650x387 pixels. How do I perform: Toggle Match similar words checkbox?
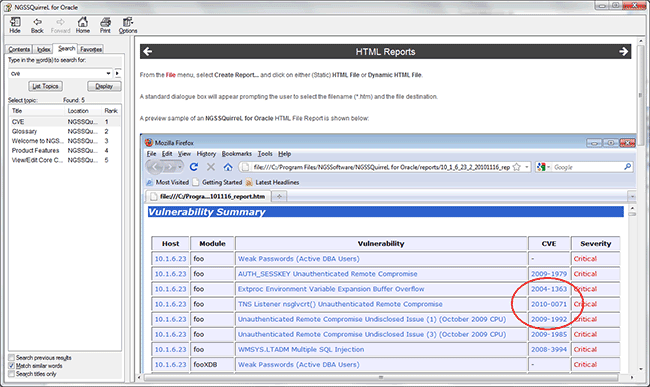tap(12, 366)
